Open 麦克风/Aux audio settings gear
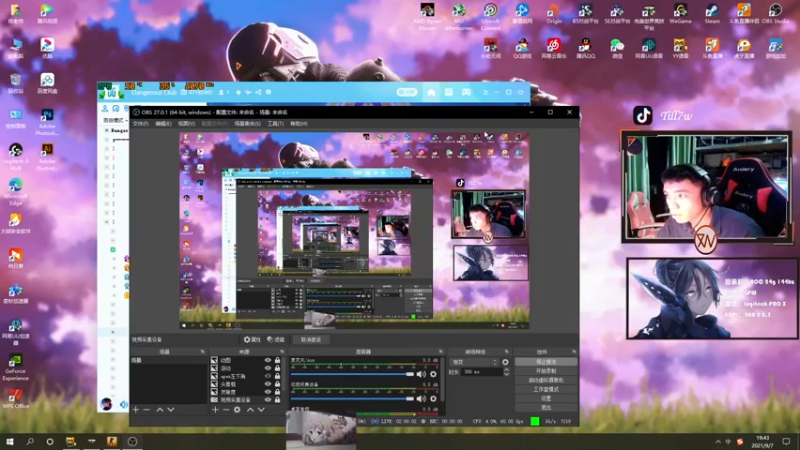 click(x=433, y=374)
